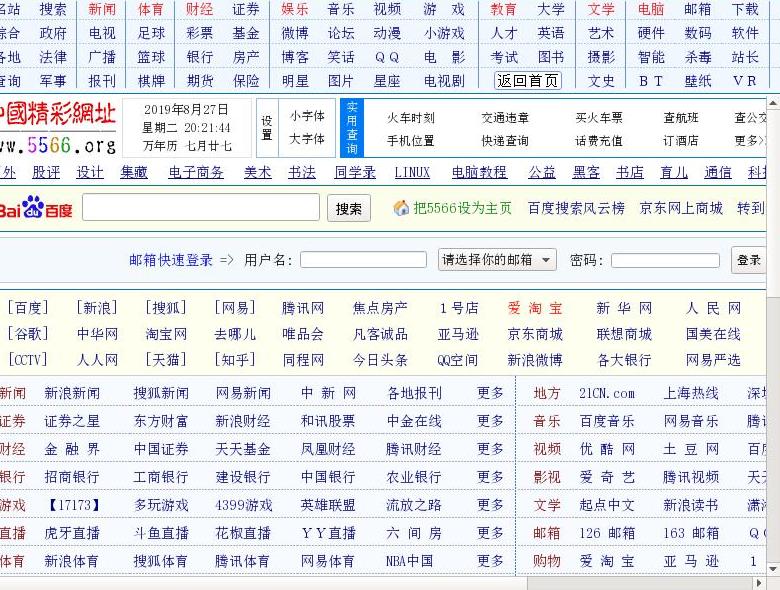Click 万年历 under the date

[x=160, y=146]
